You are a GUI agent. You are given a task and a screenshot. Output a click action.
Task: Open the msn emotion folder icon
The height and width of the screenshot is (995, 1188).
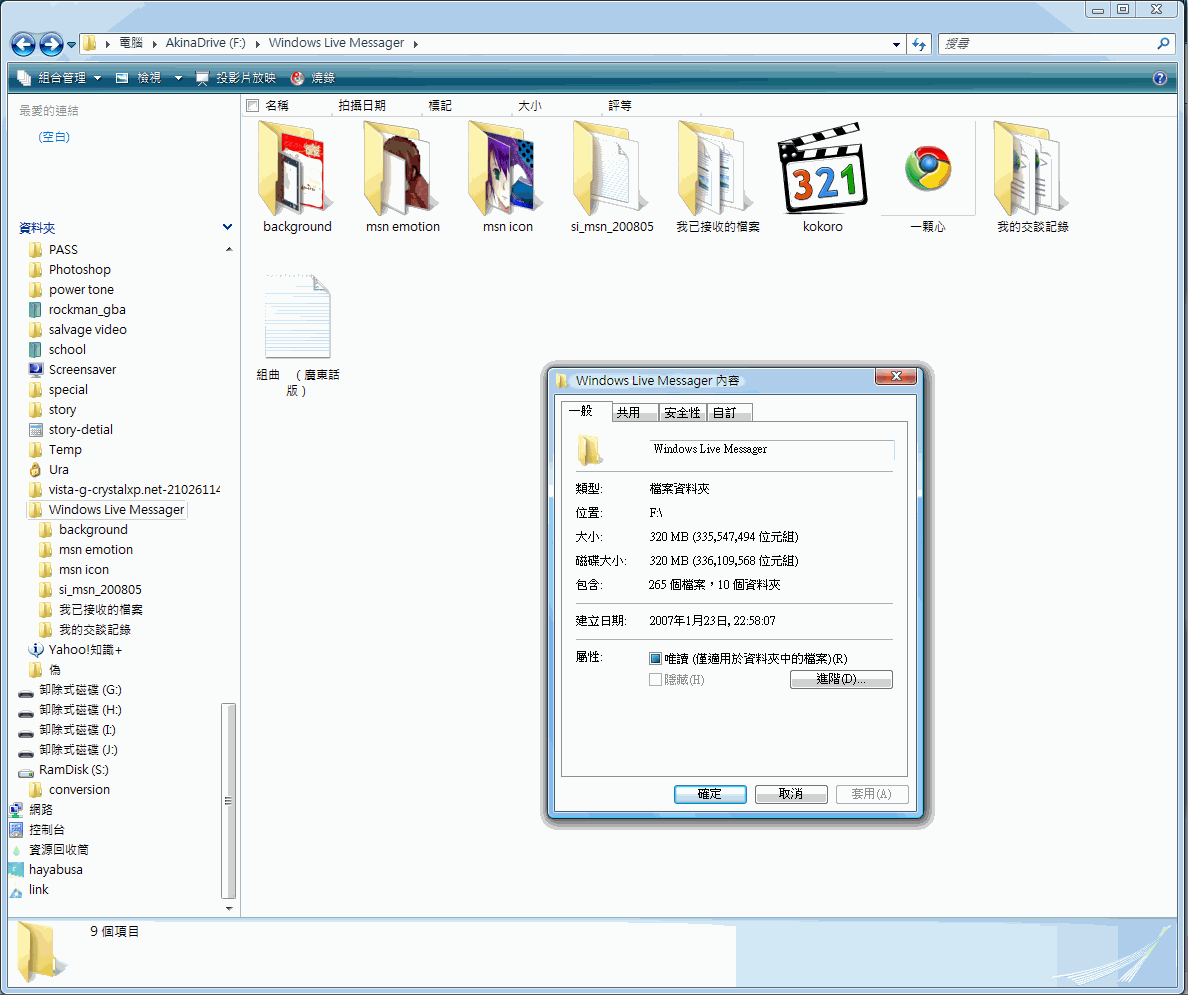pyautogui.click(x=401, y=168)
